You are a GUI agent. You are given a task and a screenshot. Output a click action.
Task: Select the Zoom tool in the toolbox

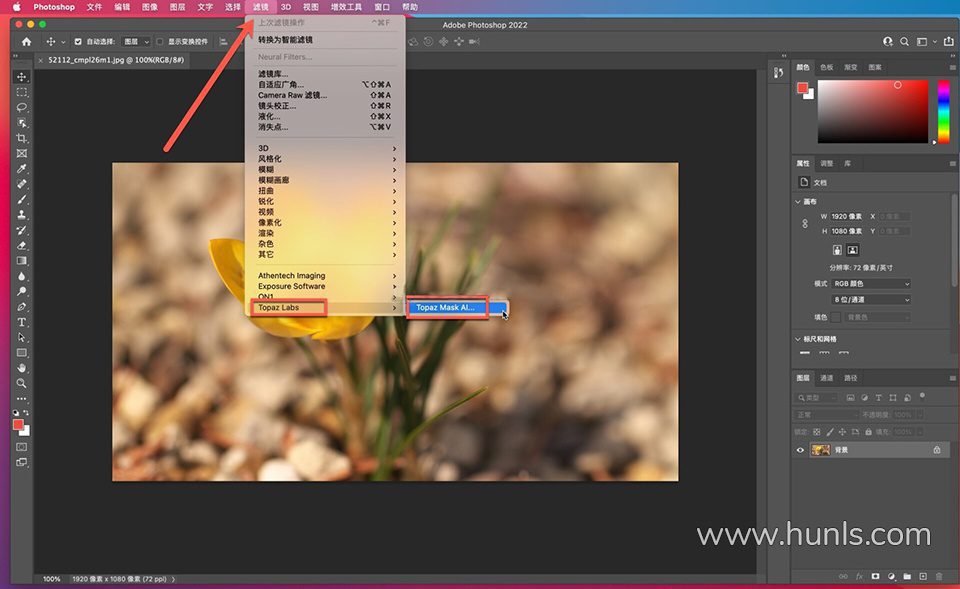pos(21,383)
